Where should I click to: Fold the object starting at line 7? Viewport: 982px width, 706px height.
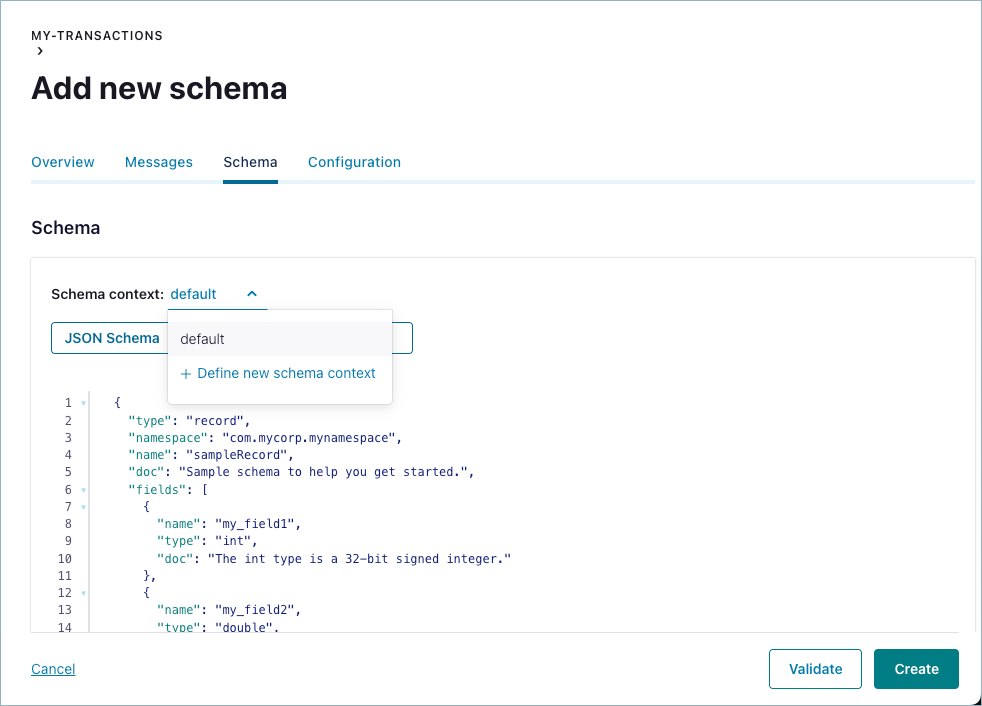pos(83,507)
